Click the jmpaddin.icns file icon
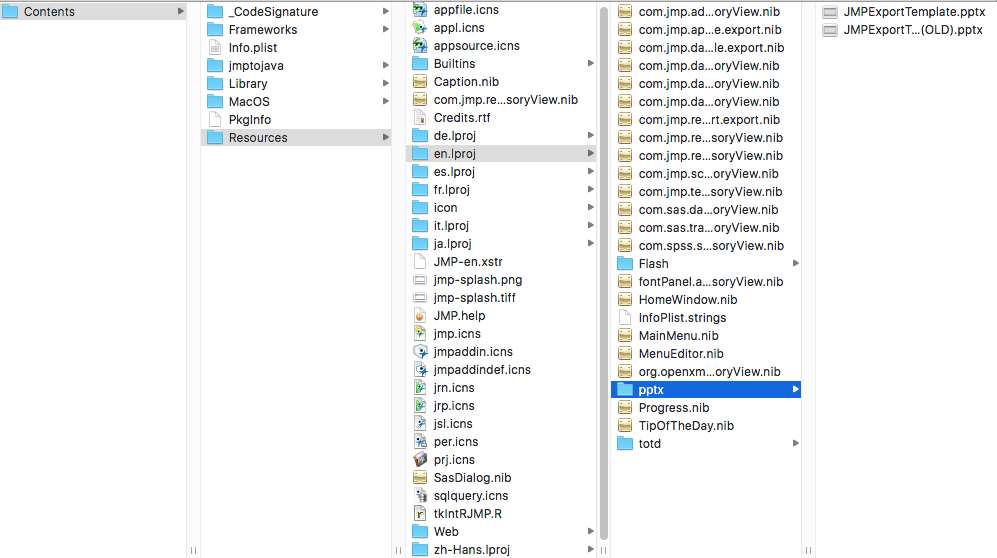Screen dimensions: 997x558 pyautogui.click(x=420, y=351)
